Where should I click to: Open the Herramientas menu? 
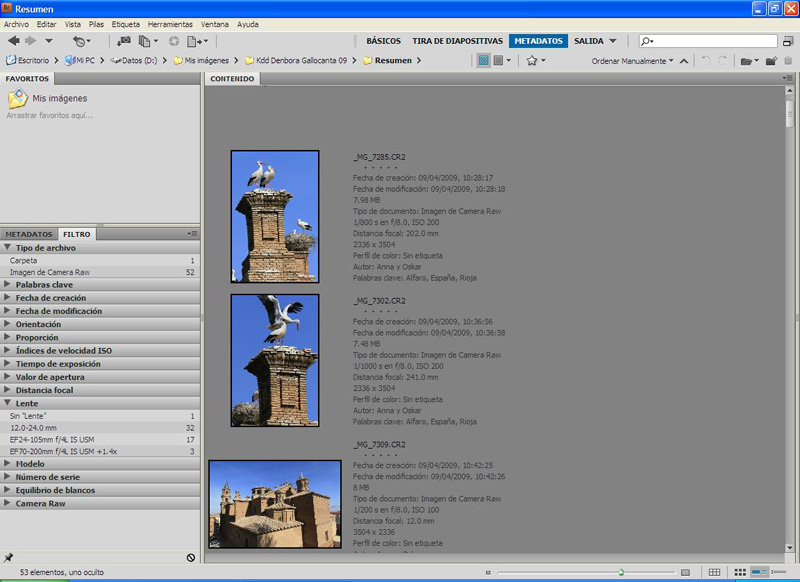[x=170, y=24]
